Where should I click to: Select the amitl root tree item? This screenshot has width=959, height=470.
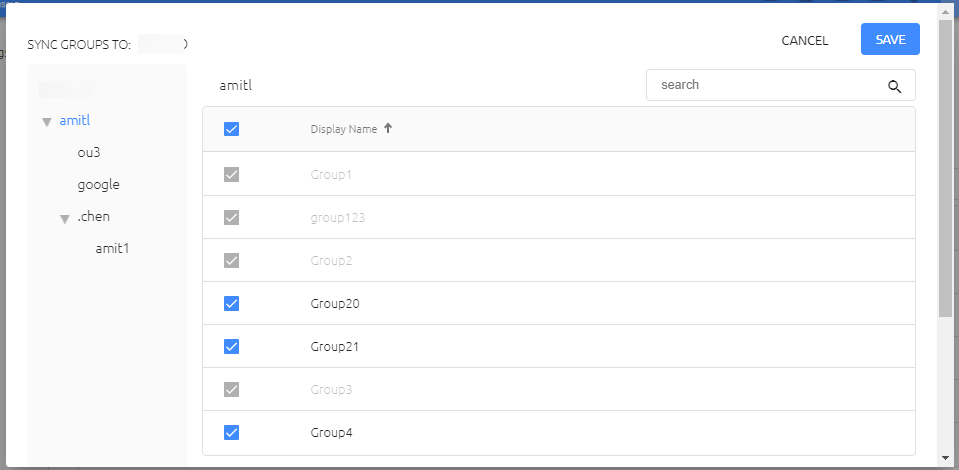click(75, 121)
